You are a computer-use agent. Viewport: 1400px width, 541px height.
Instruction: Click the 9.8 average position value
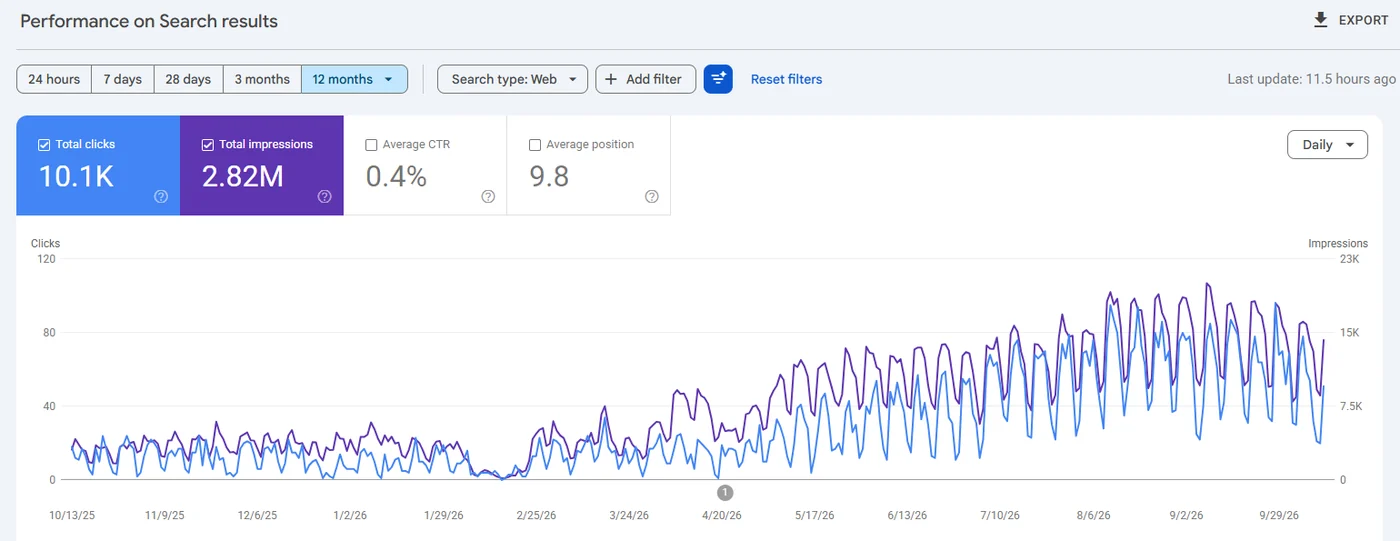[549, 177]
